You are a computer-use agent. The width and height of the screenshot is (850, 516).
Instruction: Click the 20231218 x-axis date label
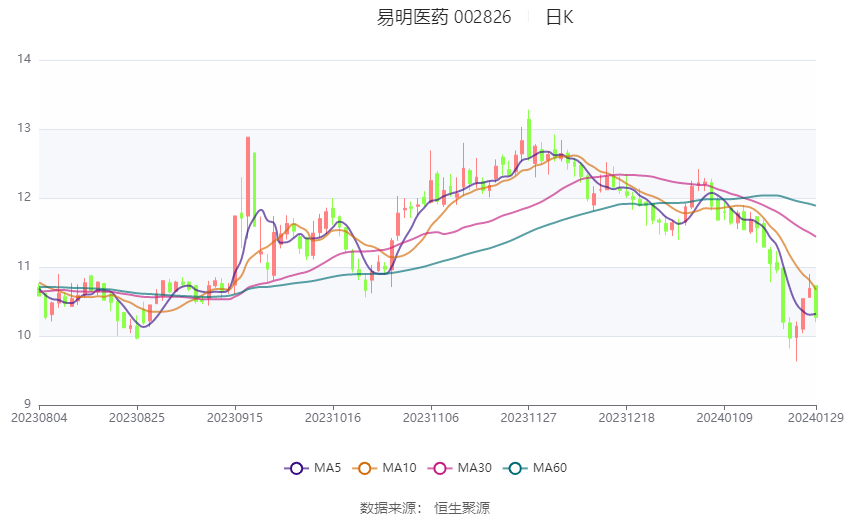click(x=627, y=418)
